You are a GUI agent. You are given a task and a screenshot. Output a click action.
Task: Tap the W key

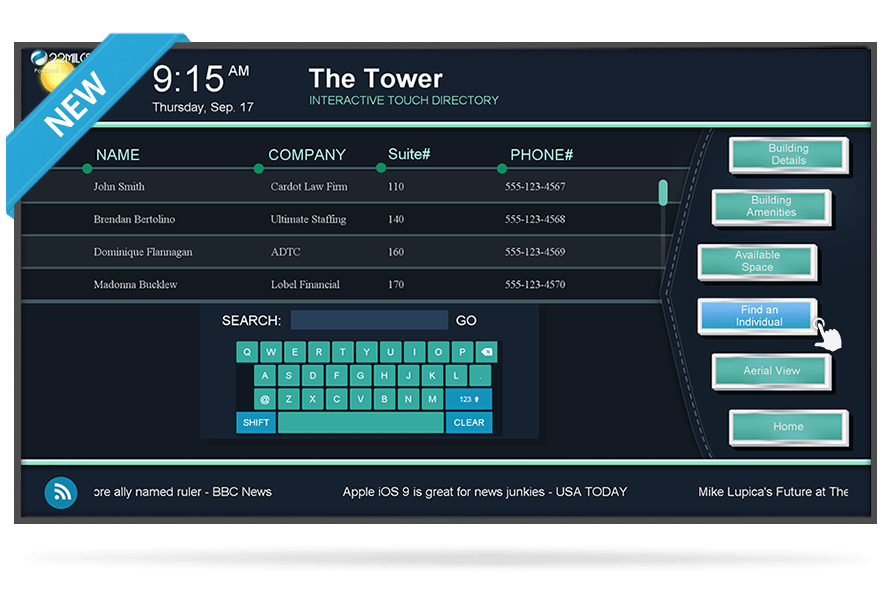[x=271, y=352]
